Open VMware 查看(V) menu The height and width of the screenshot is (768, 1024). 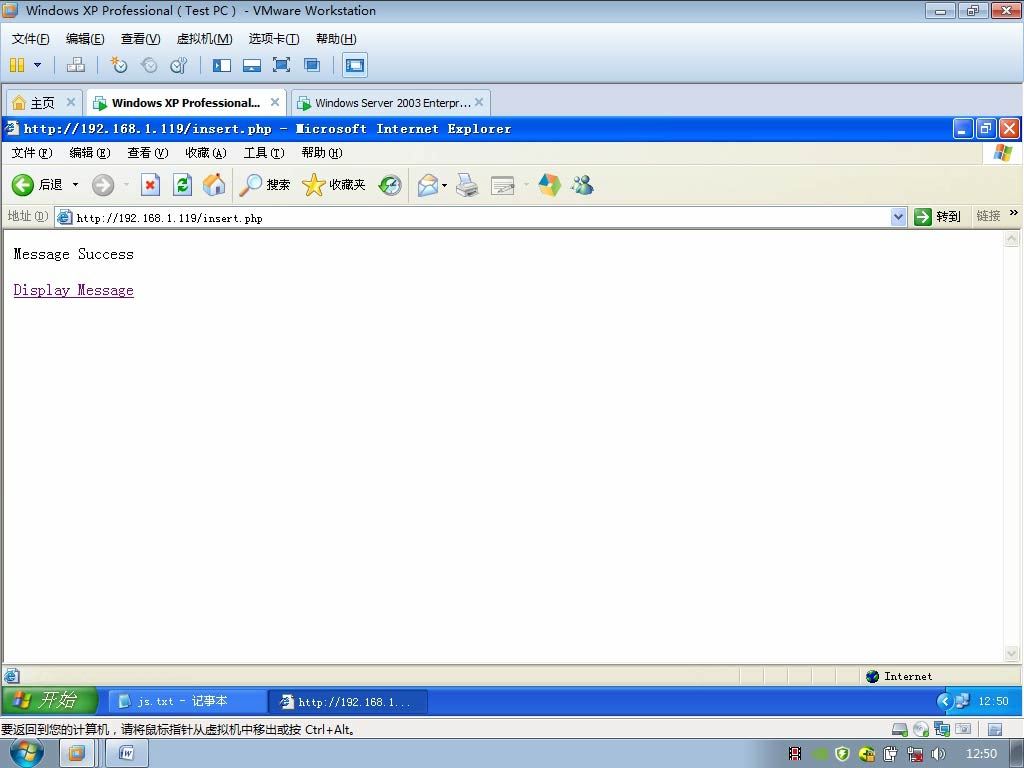[x=140, y=39]
